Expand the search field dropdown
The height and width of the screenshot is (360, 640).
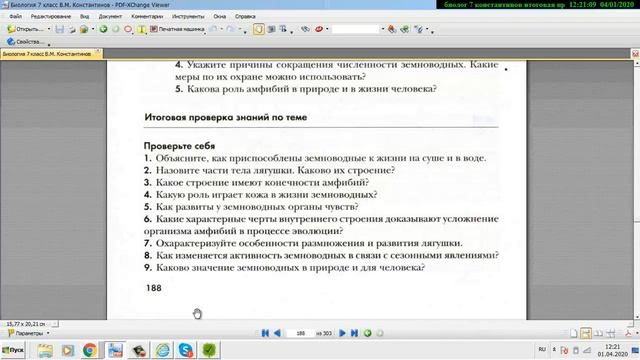pyautogui.click(x=383, y=29)
